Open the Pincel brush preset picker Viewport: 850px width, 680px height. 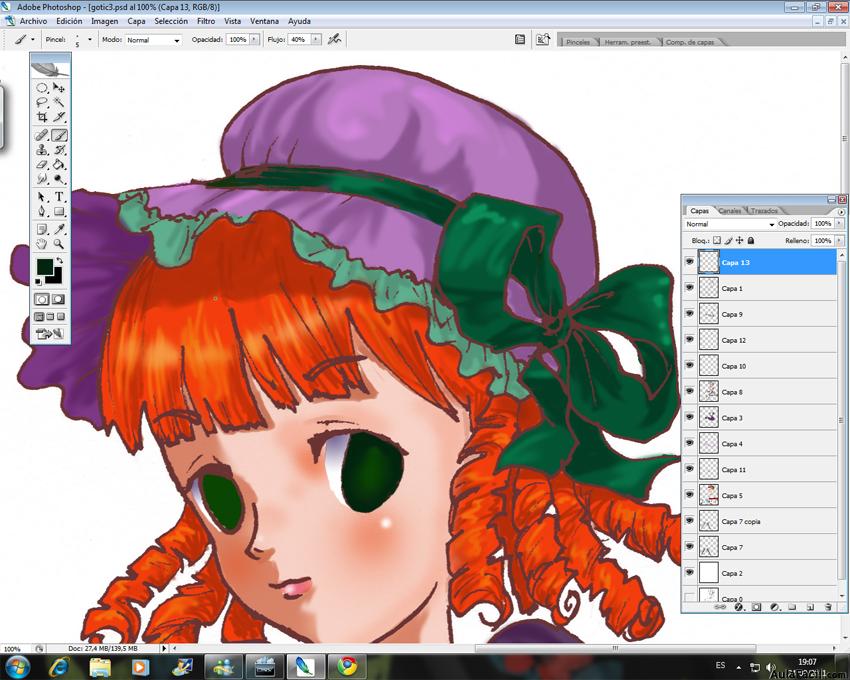pyautogui.click(x=89, y=40)
